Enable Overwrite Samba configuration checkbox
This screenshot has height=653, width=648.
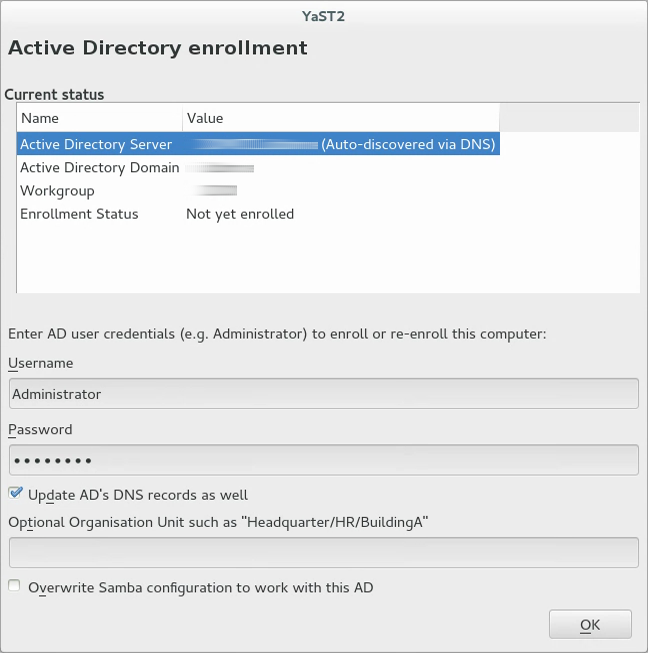[x=15, y=586]
